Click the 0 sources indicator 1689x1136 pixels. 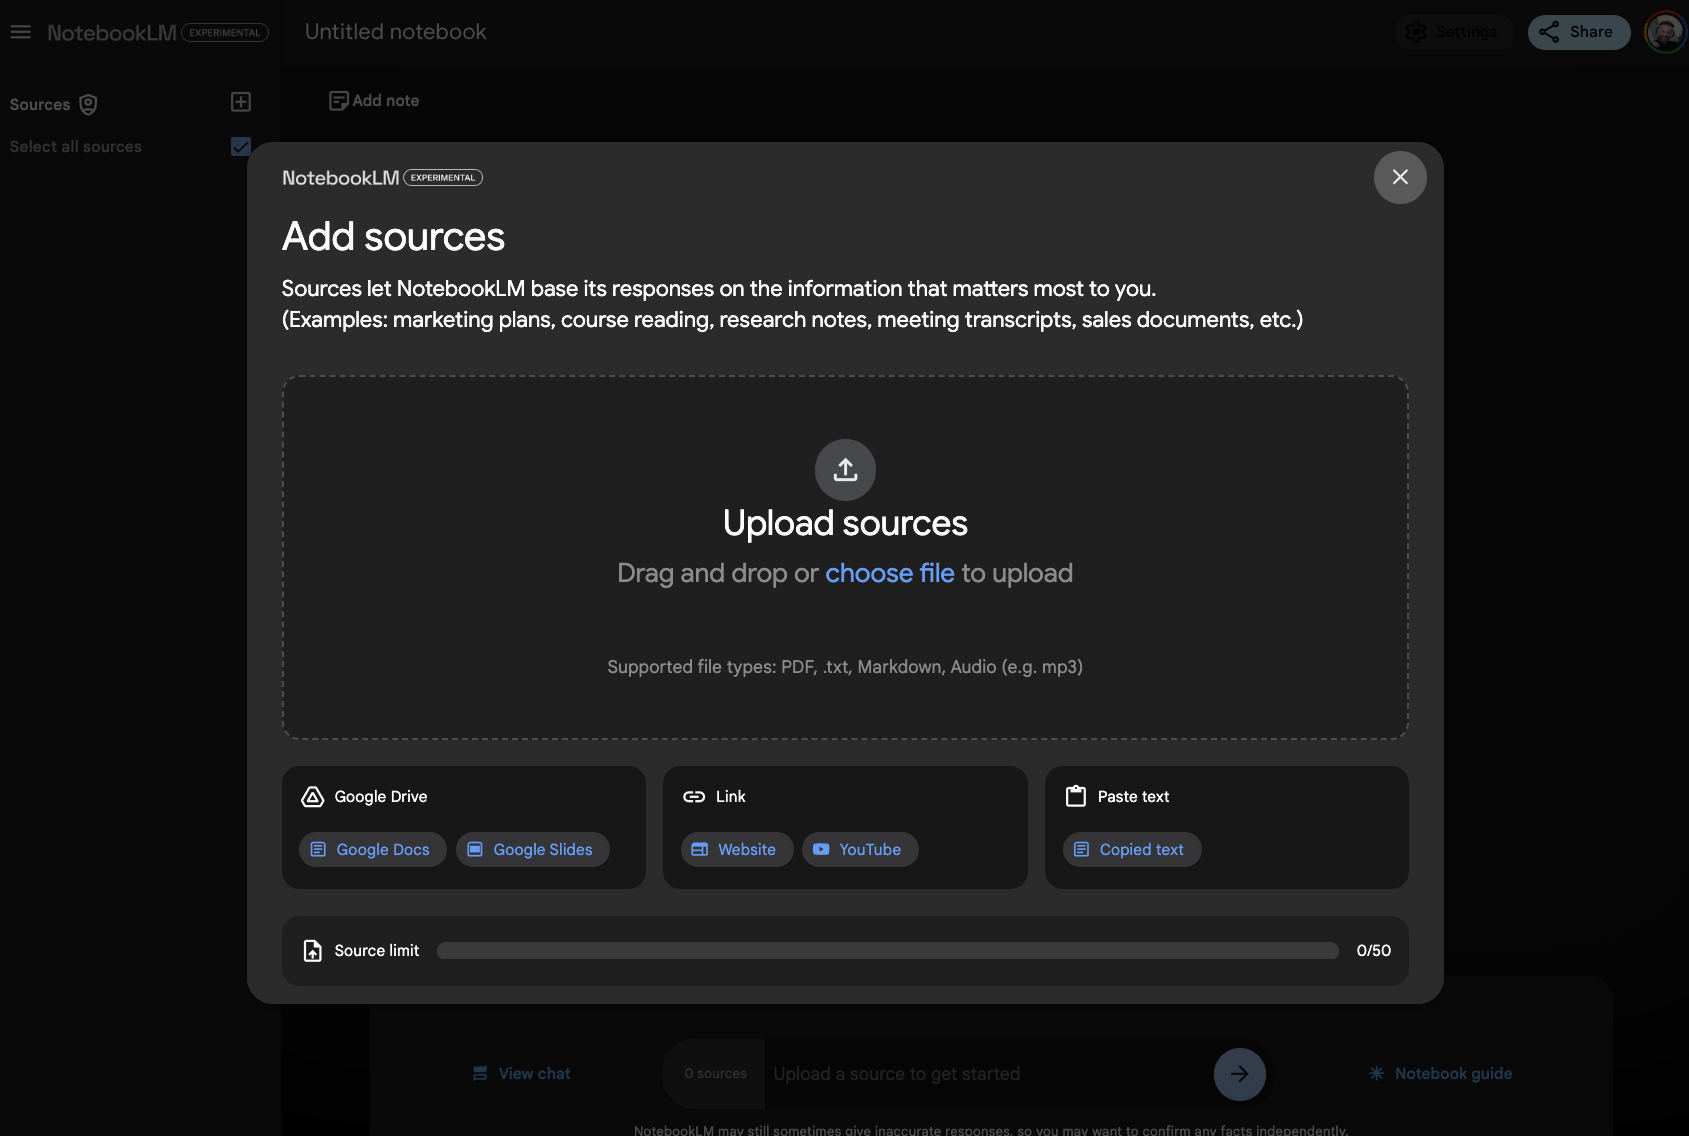coord(715,1073)
